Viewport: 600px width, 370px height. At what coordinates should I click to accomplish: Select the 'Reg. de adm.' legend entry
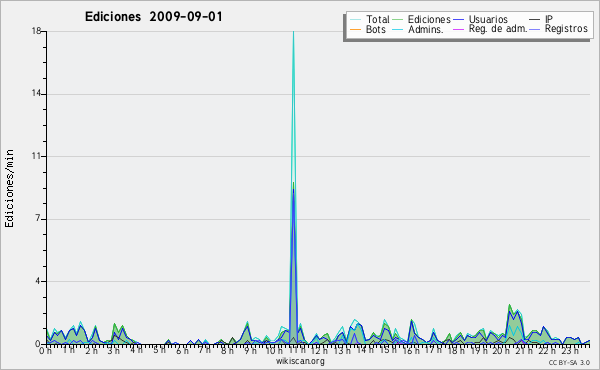[498, 29]
